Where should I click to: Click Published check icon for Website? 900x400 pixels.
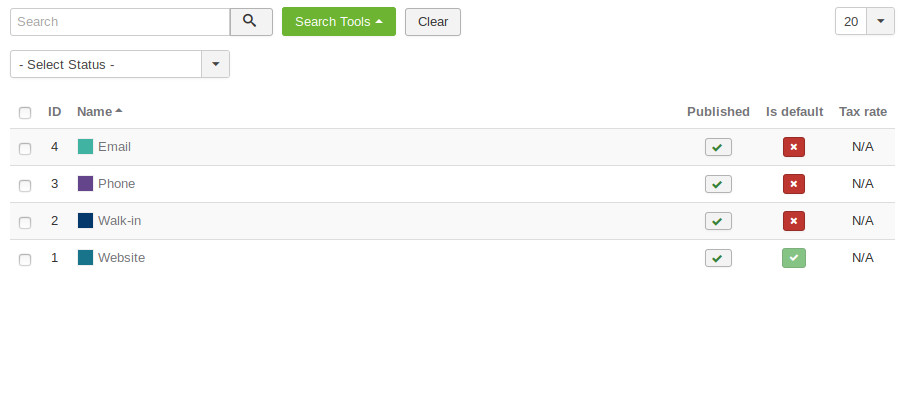[x=718, y=258]
